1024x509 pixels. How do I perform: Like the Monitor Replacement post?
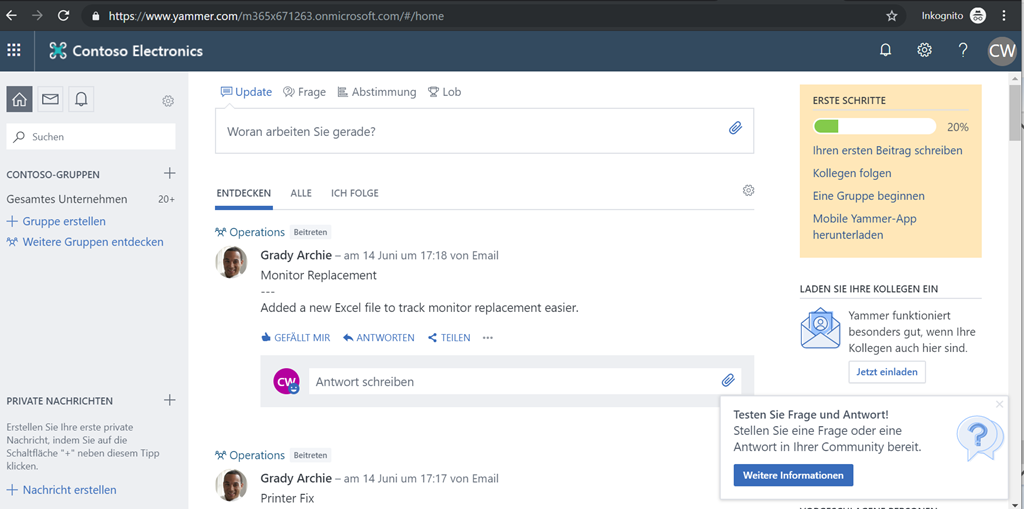click(x=295, y=338)
